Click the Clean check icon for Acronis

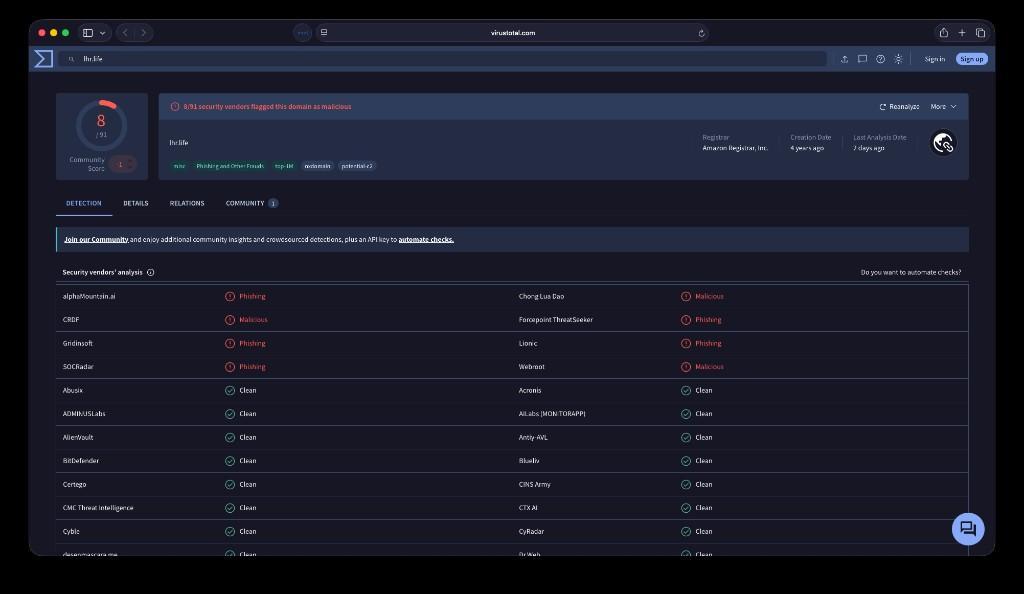(x=686, y=390)
